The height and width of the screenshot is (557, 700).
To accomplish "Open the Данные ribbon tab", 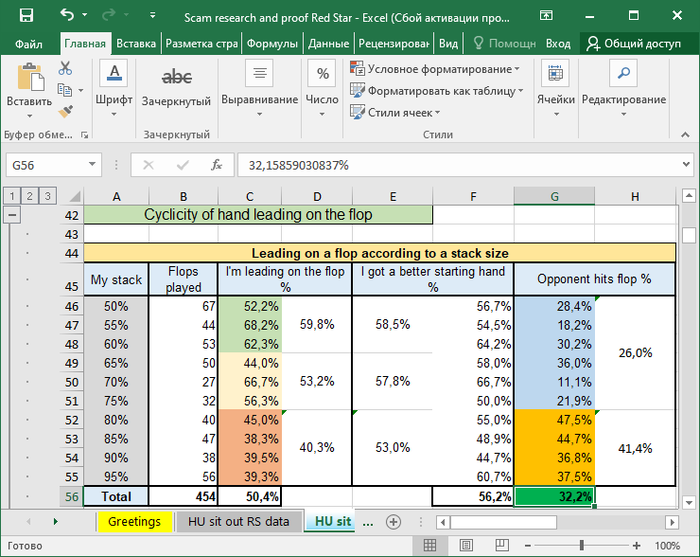I will [329, 44].
